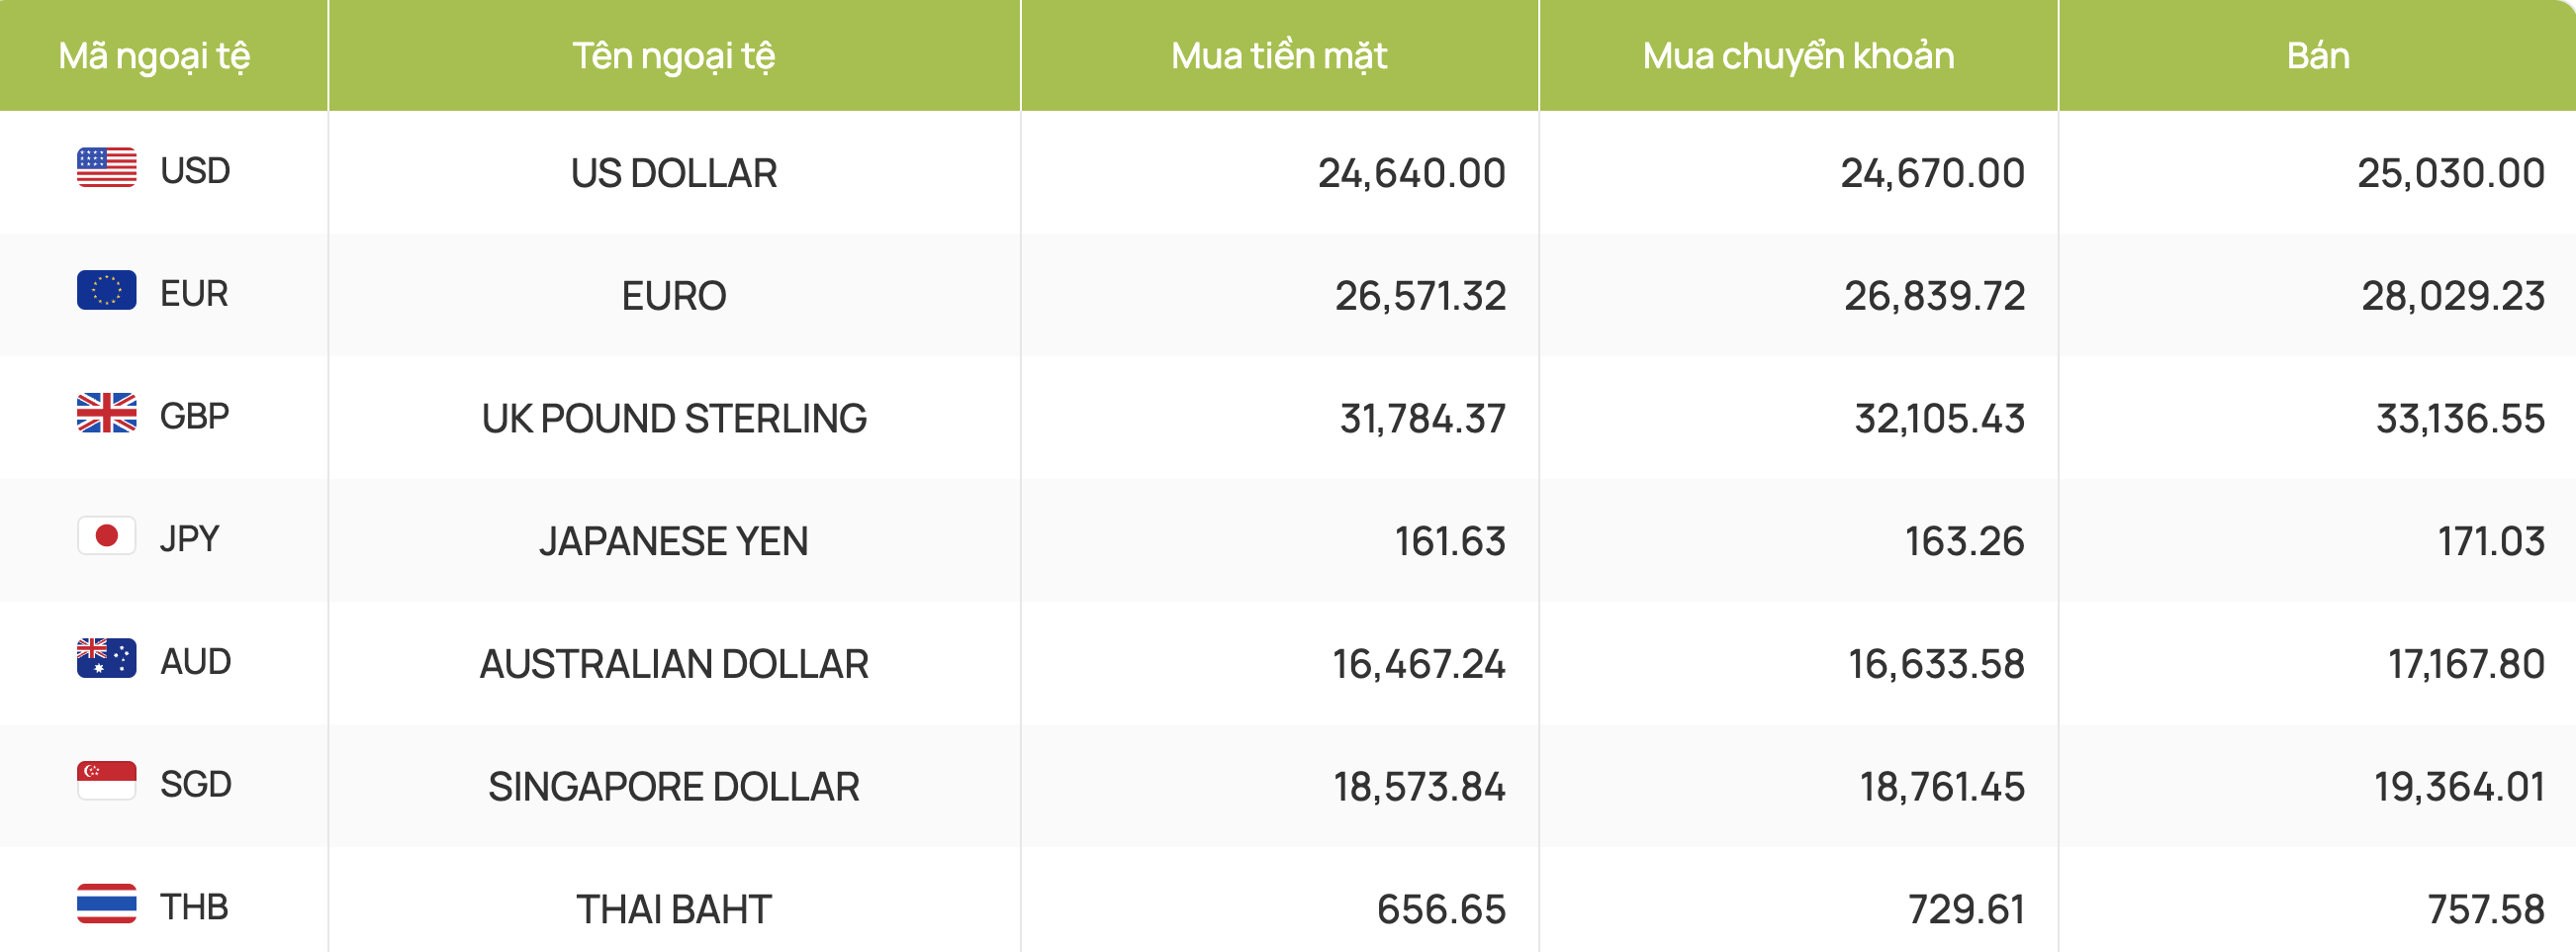The width and height of the screenshot is (2576, 952).
Task: Click the European Union flag icon
Action: tap(106, 291)
